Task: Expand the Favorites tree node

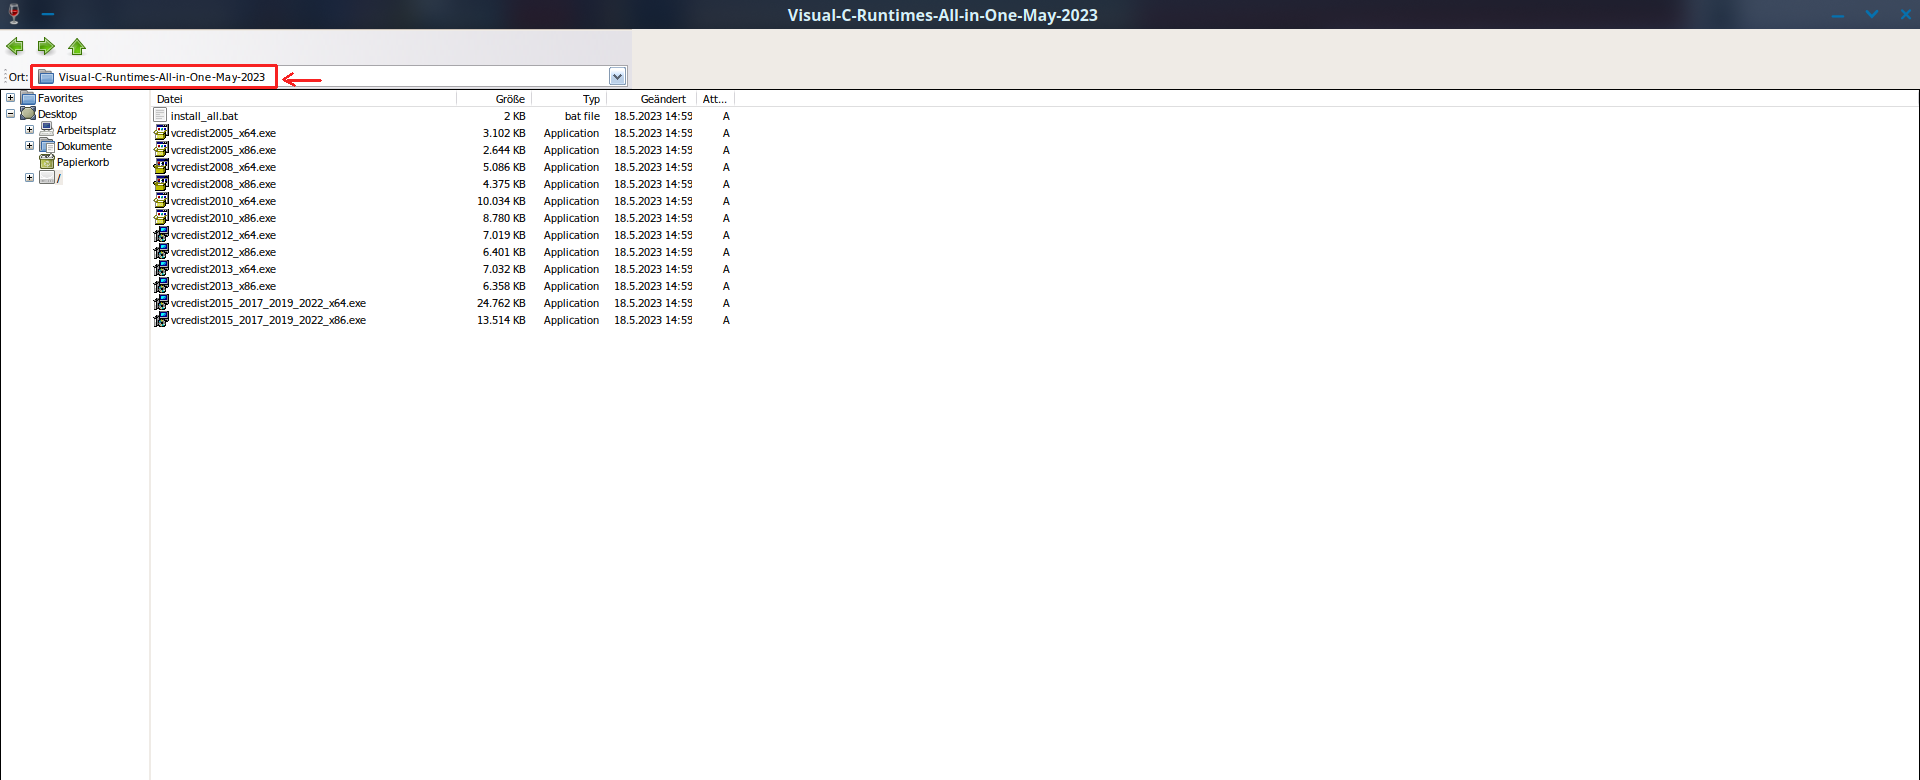Action: tap(11, 98)
